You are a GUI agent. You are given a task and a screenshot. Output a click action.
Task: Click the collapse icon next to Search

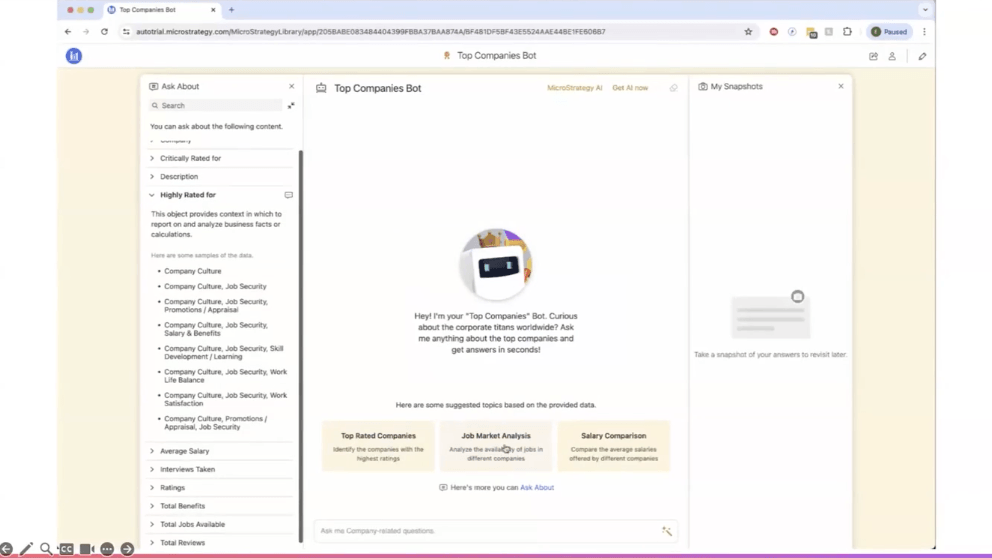[x=291, y=105]
